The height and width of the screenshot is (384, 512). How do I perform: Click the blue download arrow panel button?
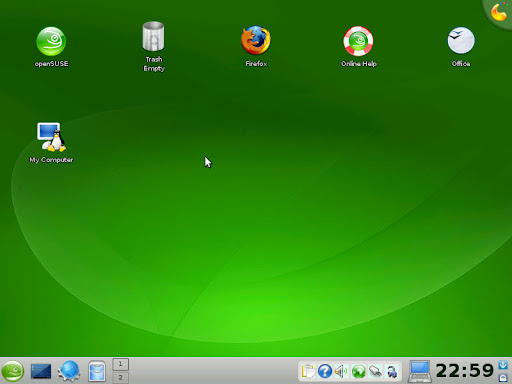[x=503, y=364]
